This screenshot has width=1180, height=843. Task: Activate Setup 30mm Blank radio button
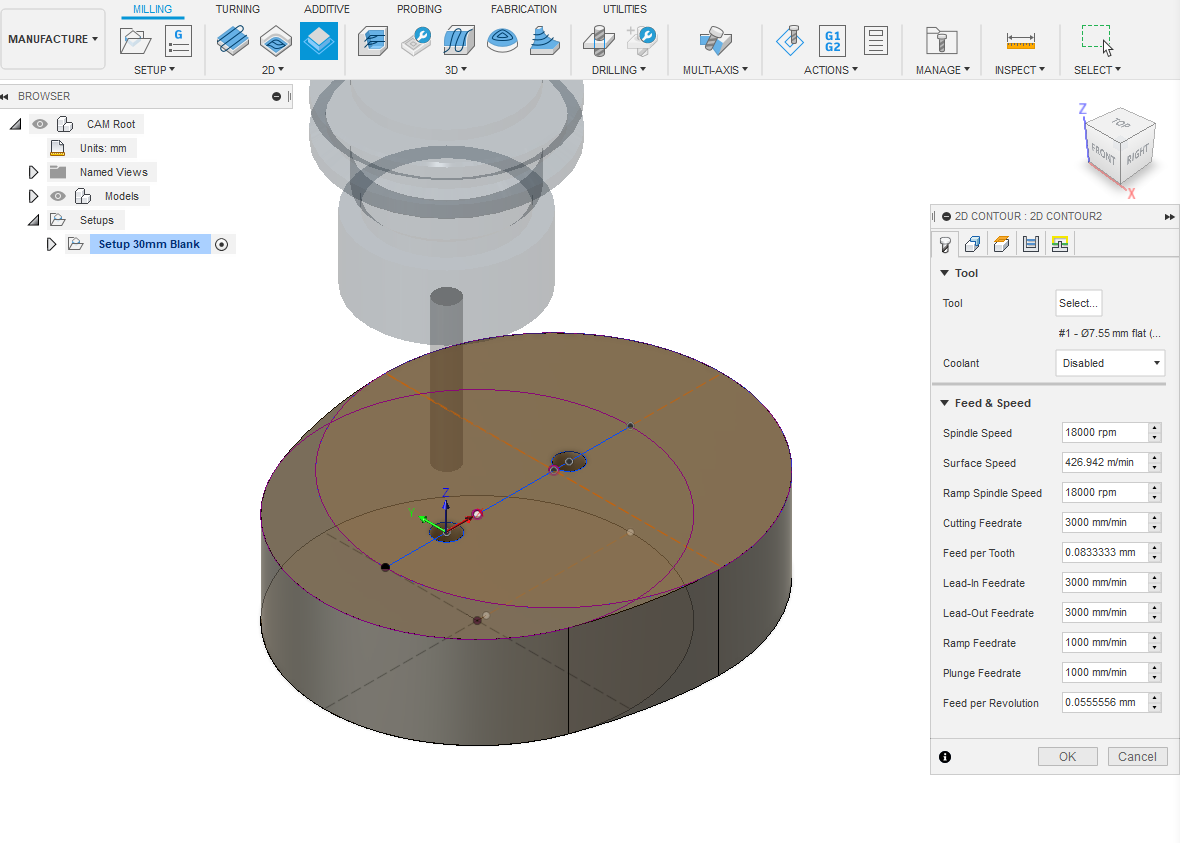pos(221,245)
